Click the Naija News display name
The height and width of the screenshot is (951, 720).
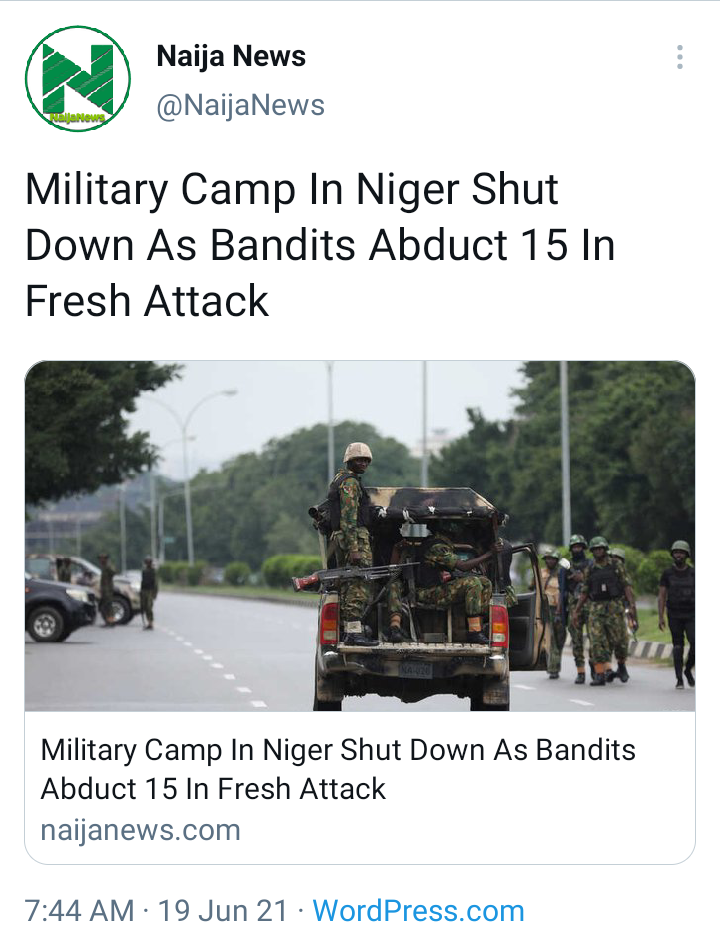tap(231, 56)
